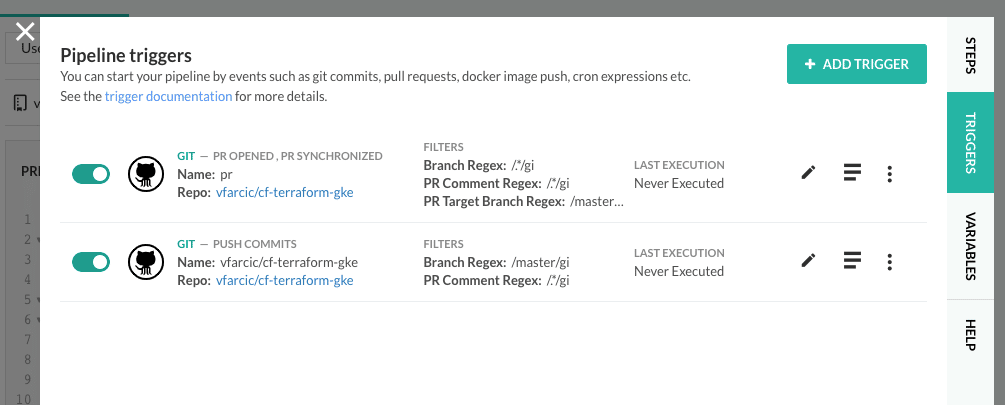This screenshot has height=405, width=1005.
Task: Close the pipeline triggers panel
Action: click(25, 31)
